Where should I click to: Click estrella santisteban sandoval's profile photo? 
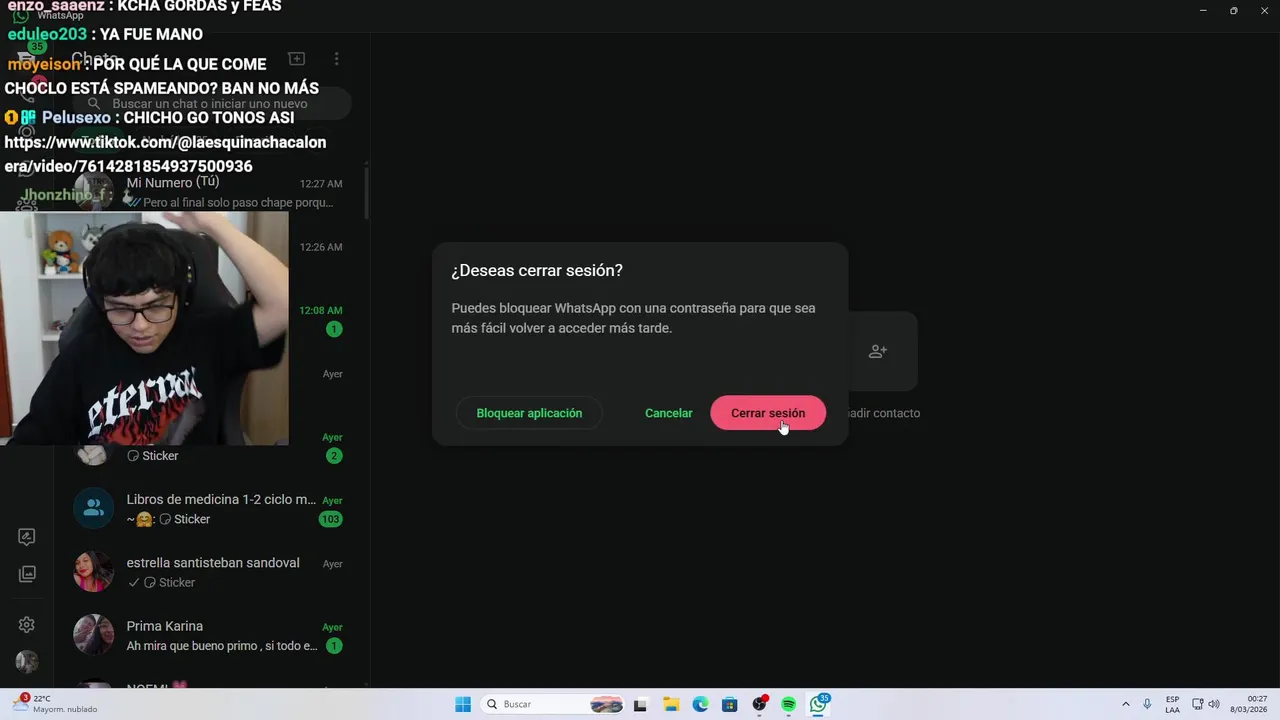pyautogui.click(x=94, y=571)
